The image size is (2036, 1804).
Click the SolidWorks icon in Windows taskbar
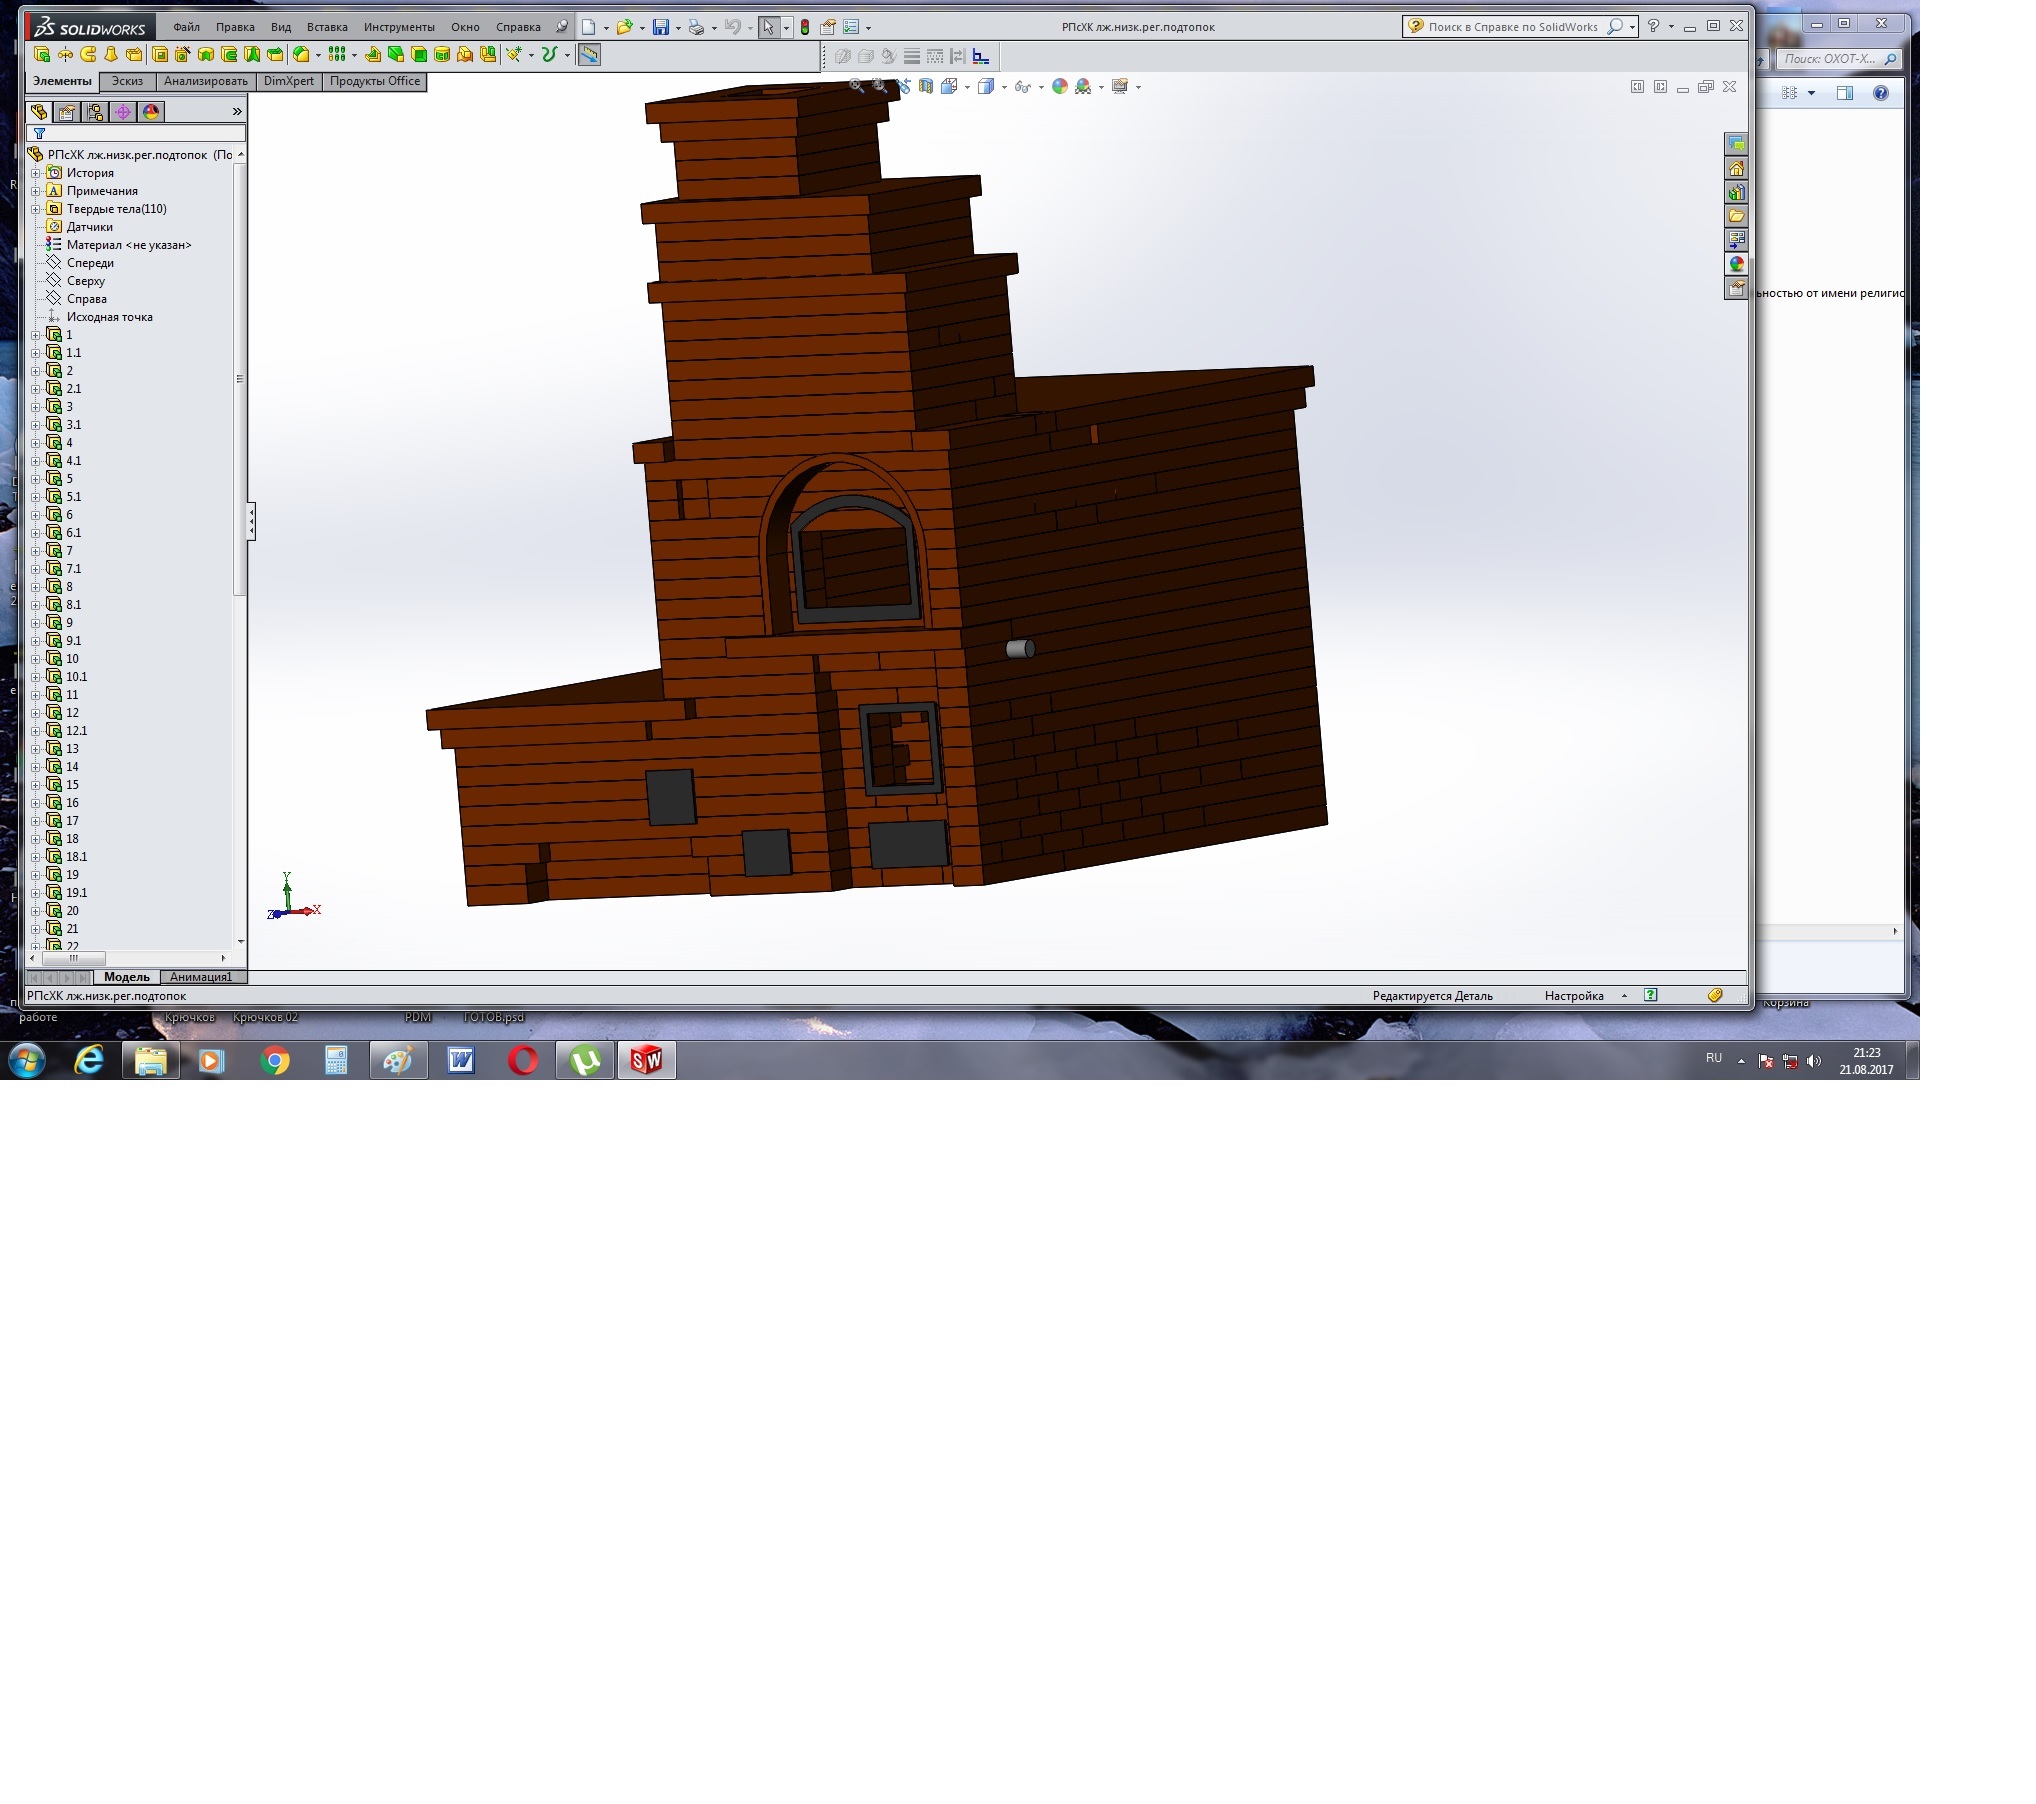pos(647,1060)
